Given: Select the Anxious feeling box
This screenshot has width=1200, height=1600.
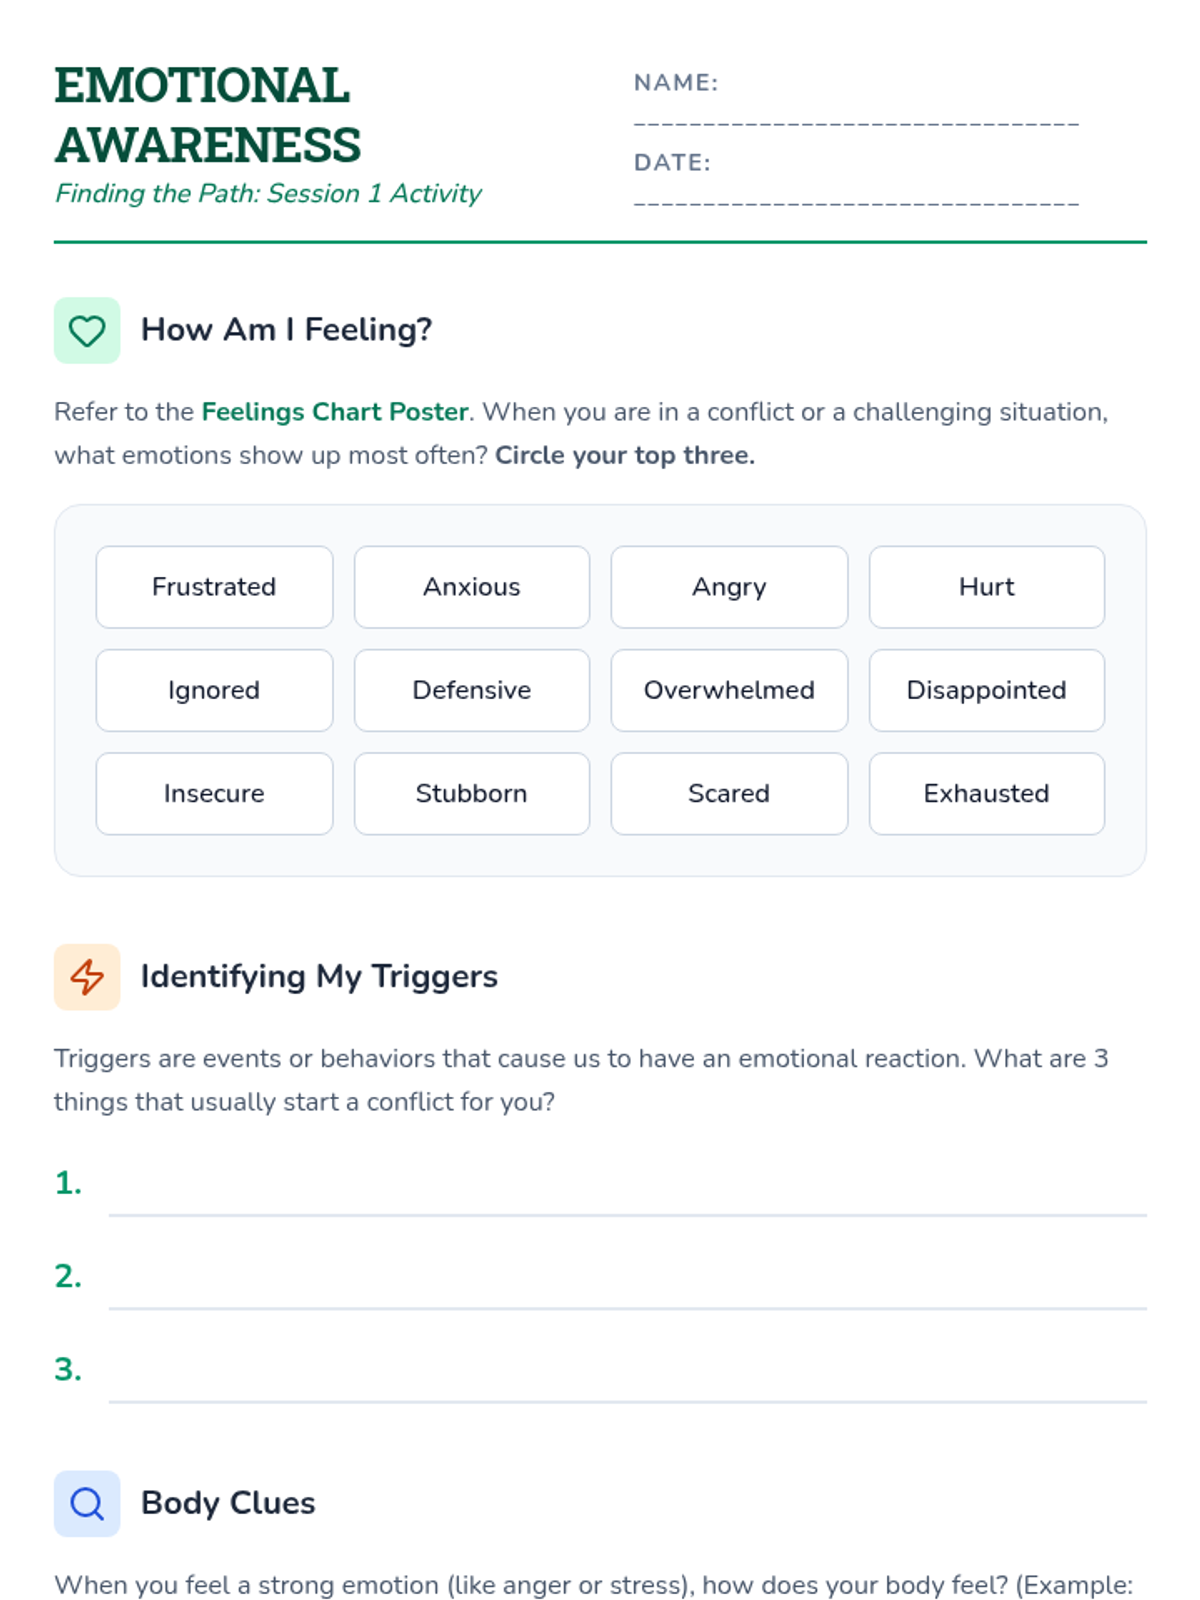Looking at the screenshot, I should coord(472,587).
